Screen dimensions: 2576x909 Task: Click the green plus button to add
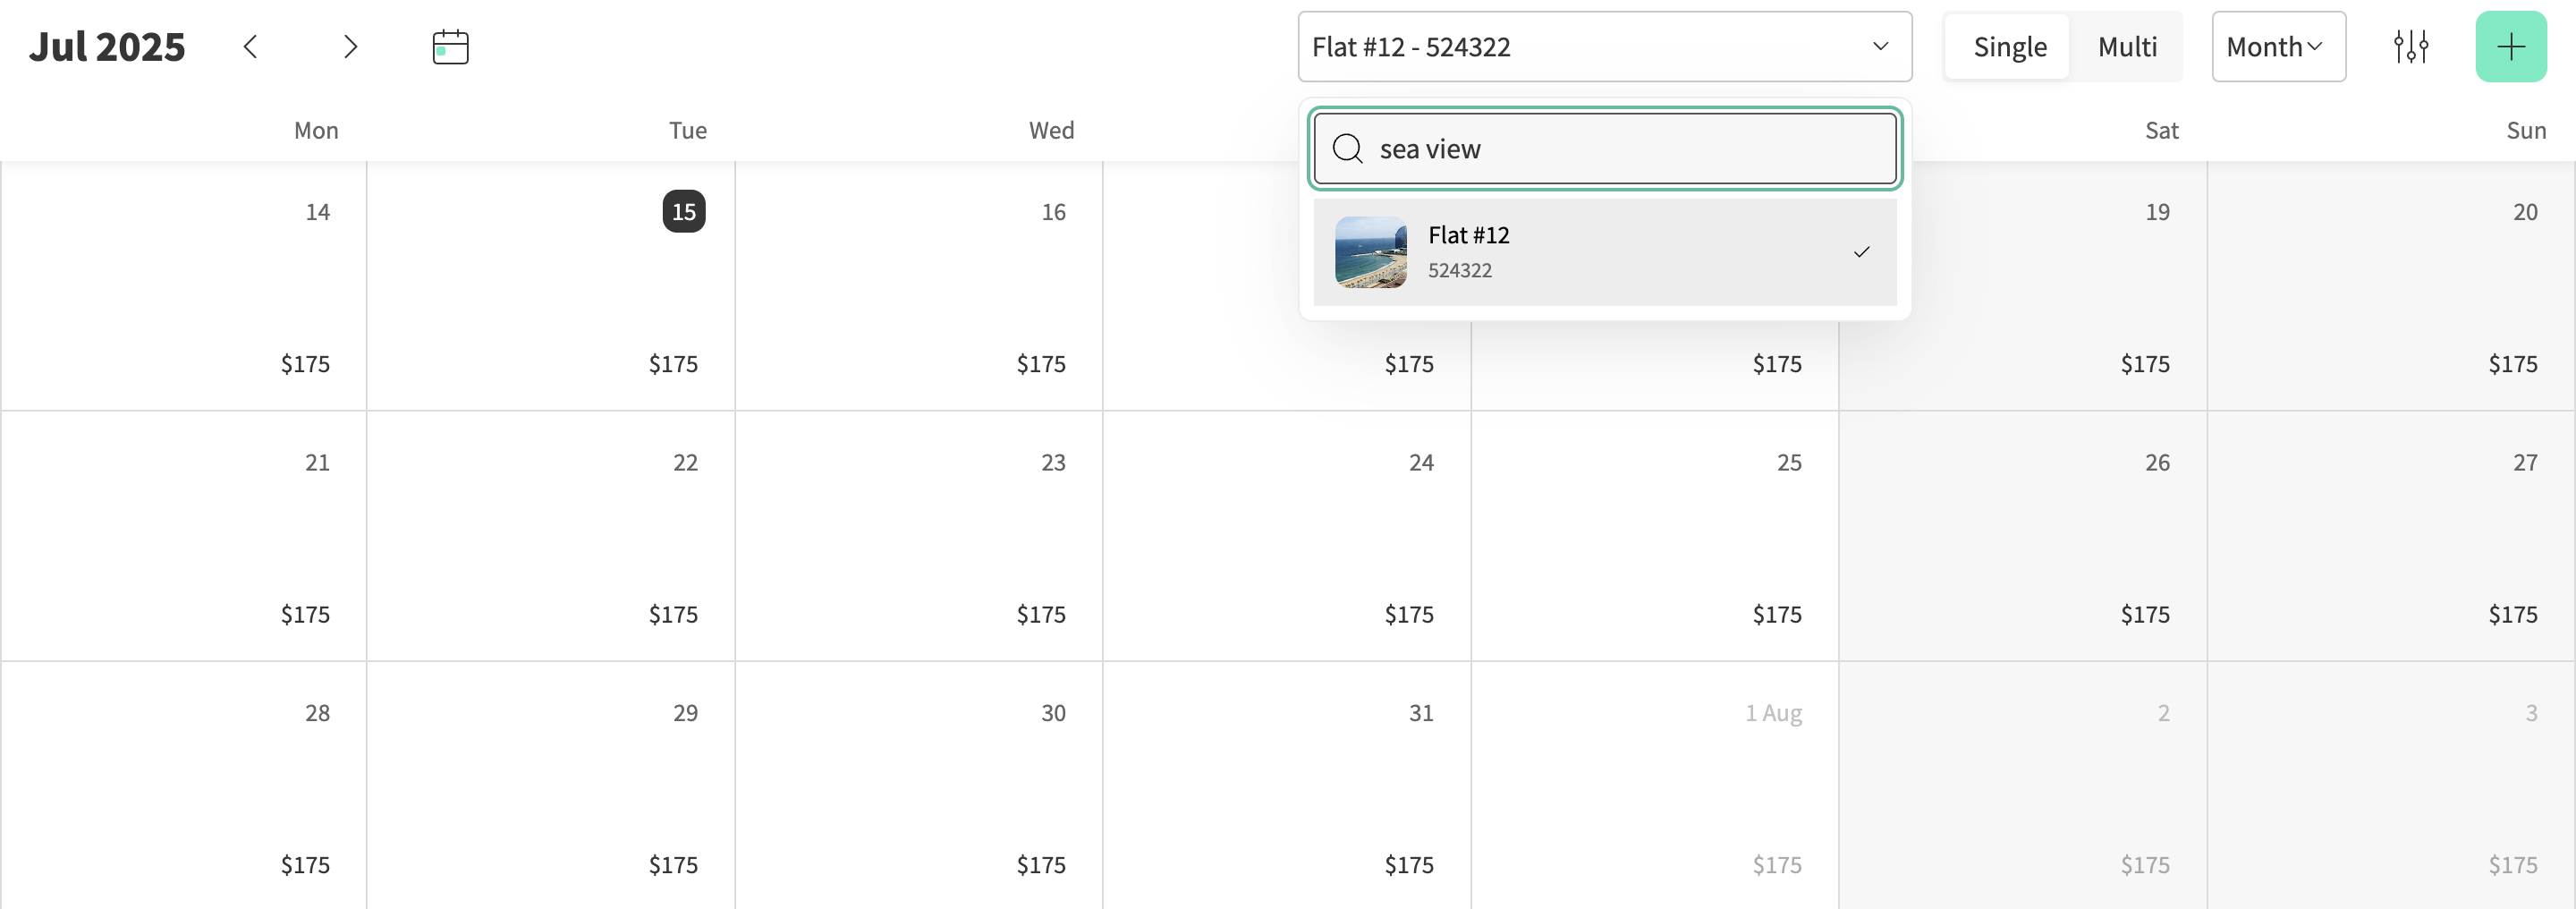click(2510, 46)
